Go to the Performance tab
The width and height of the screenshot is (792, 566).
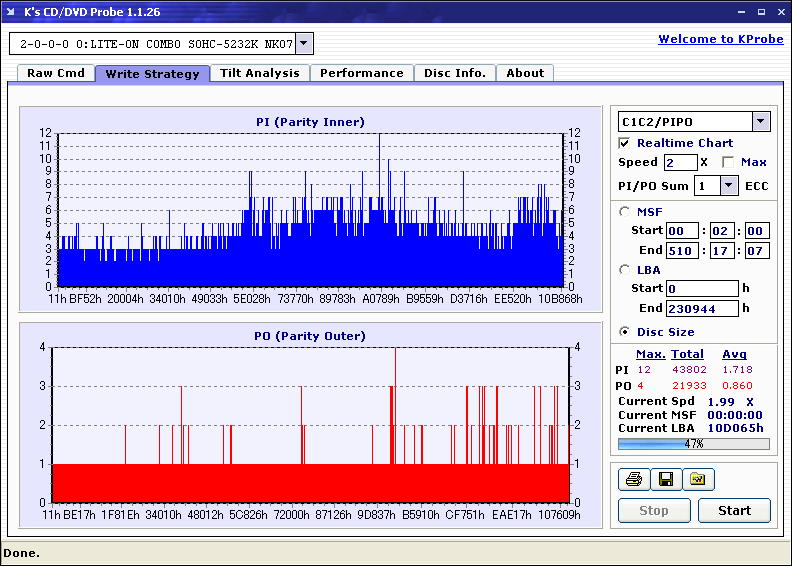tap(362, 73)
